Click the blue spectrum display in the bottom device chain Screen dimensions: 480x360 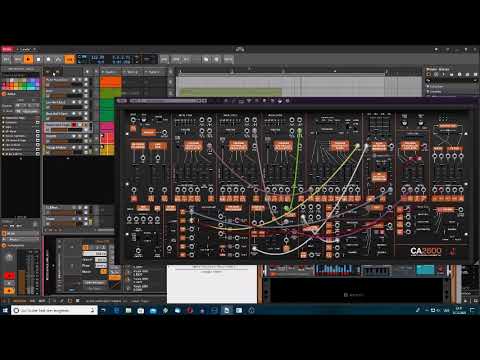[x=333, y=269]
